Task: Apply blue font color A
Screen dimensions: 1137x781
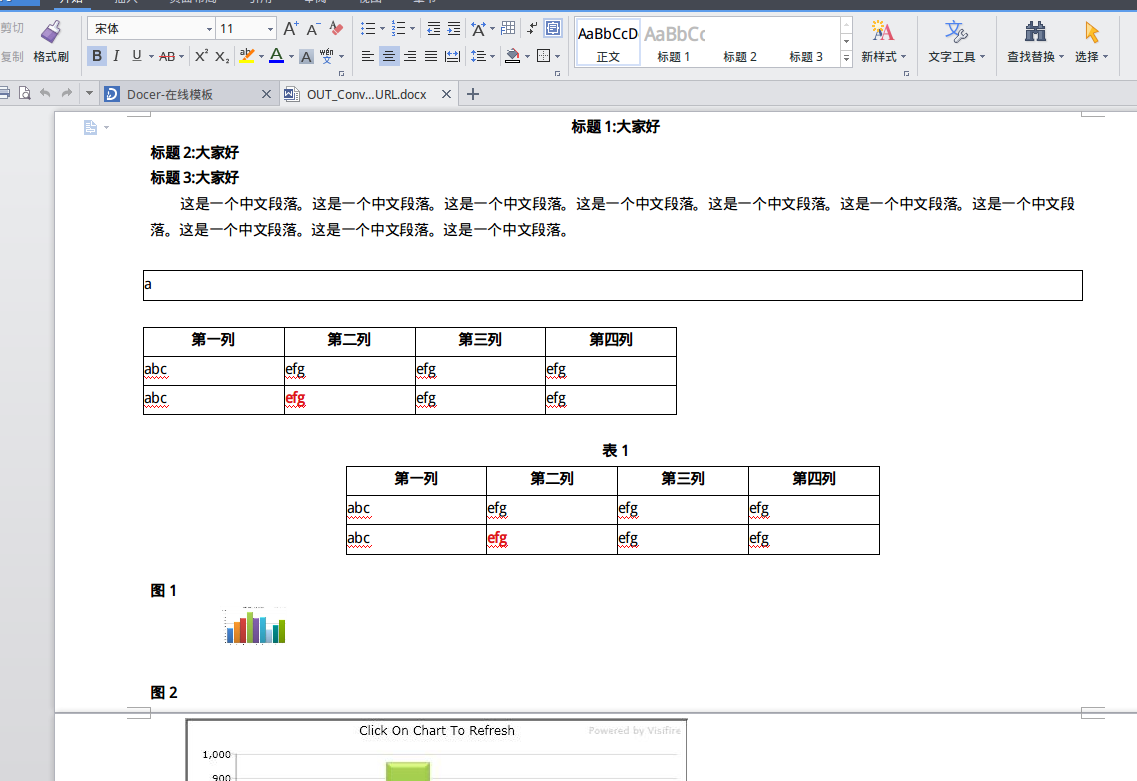Action: 276,56
